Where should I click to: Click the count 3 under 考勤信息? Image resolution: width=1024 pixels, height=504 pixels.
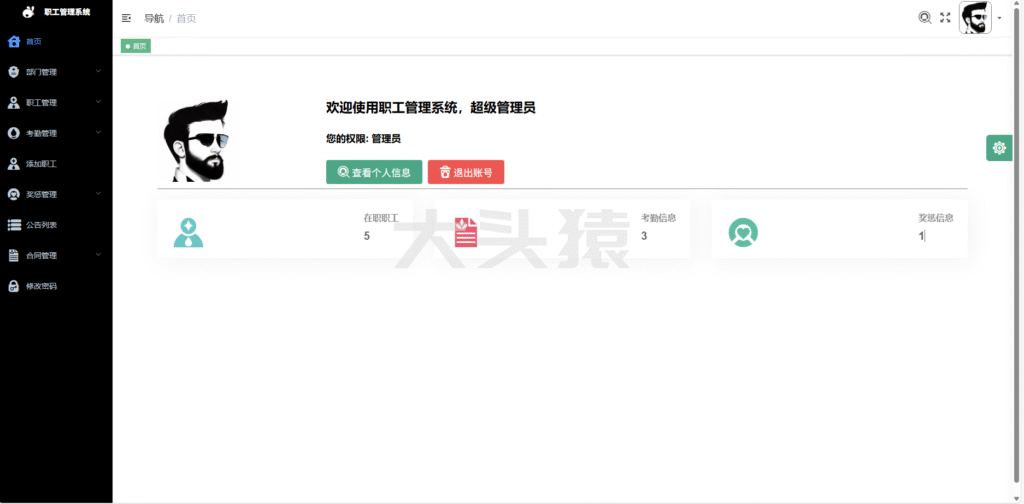644,236
